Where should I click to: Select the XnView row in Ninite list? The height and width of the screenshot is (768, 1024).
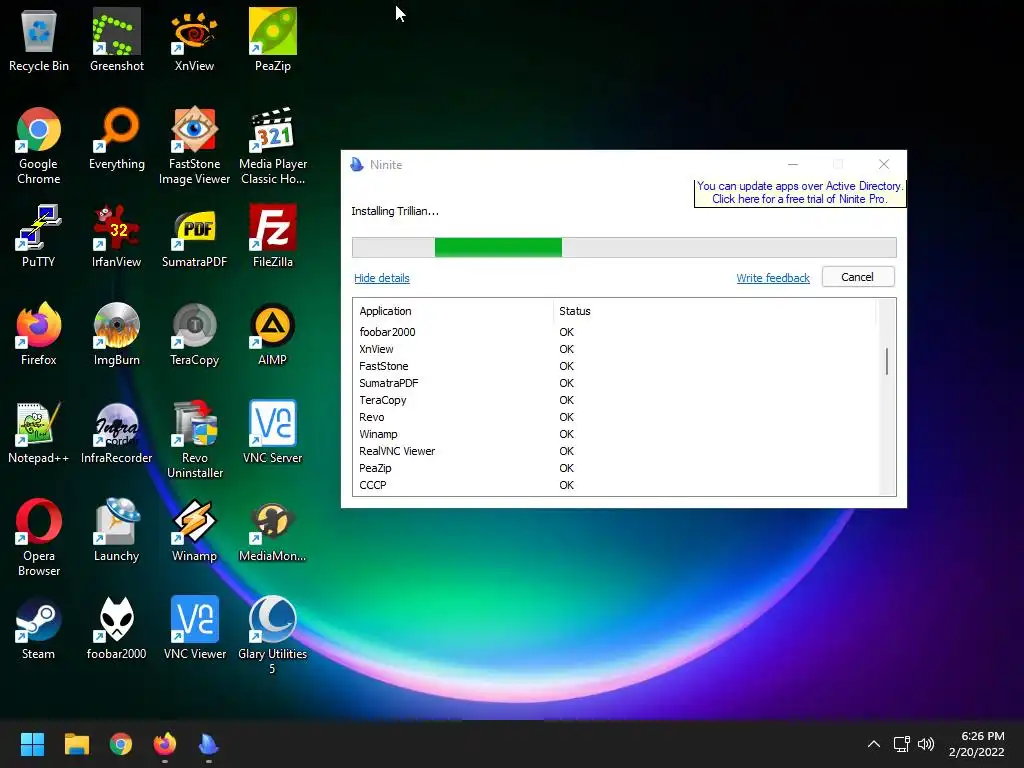[x=616, y=349]
